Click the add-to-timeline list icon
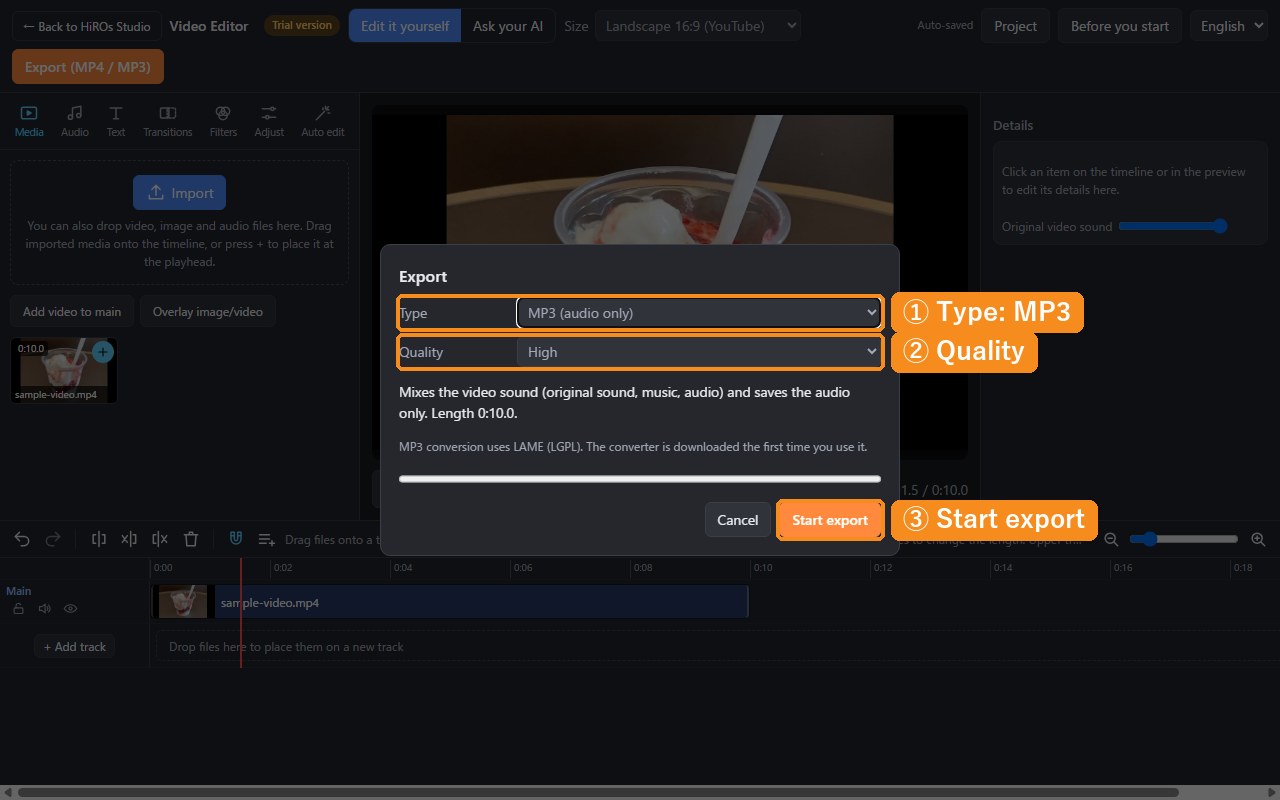The width and height of the screenshot is (1280, 800). coord(267,539)
